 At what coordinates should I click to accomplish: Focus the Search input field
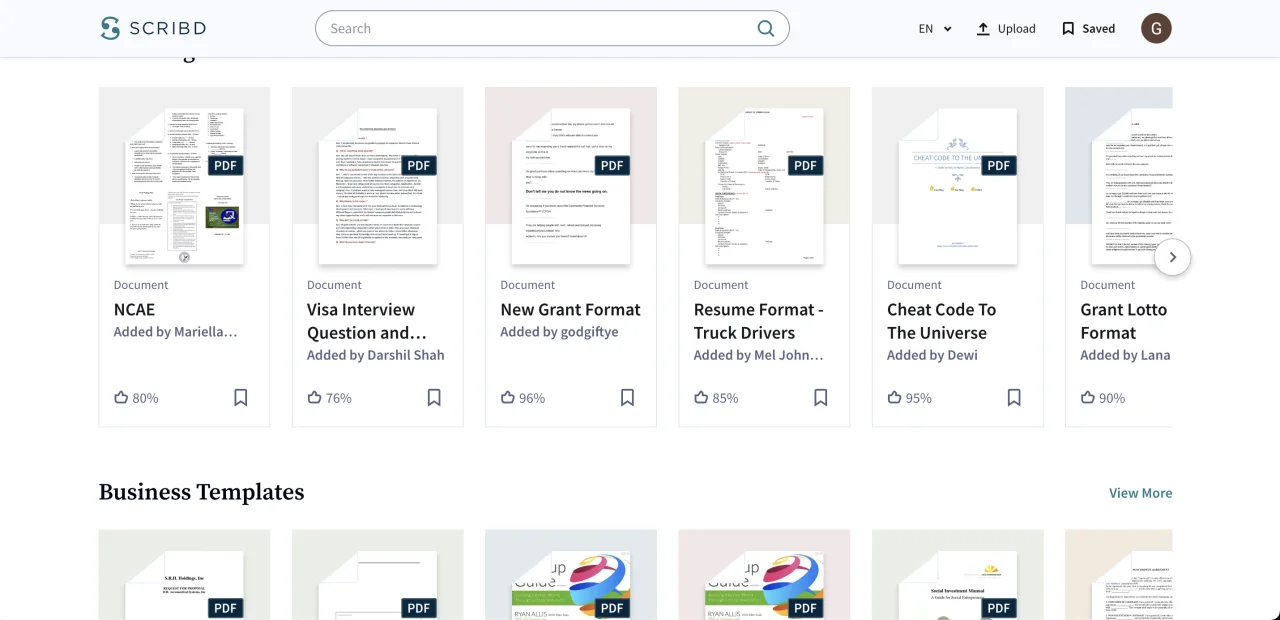(x=552, y=28)
